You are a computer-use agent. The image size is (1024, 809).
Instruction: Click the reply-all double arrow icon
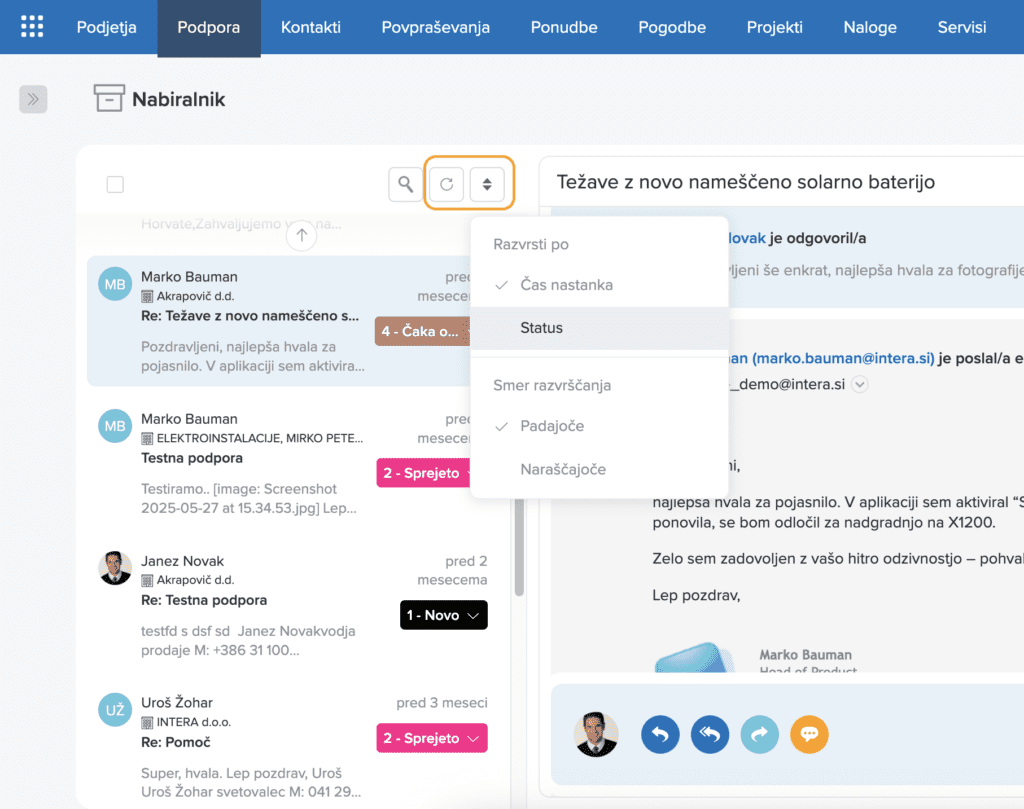coord(709,735)
